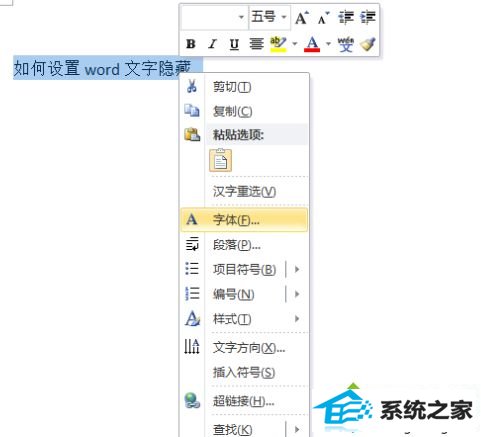Apply the red font color swatch
The image size is (481, 437).
click(x=312, y=44)
